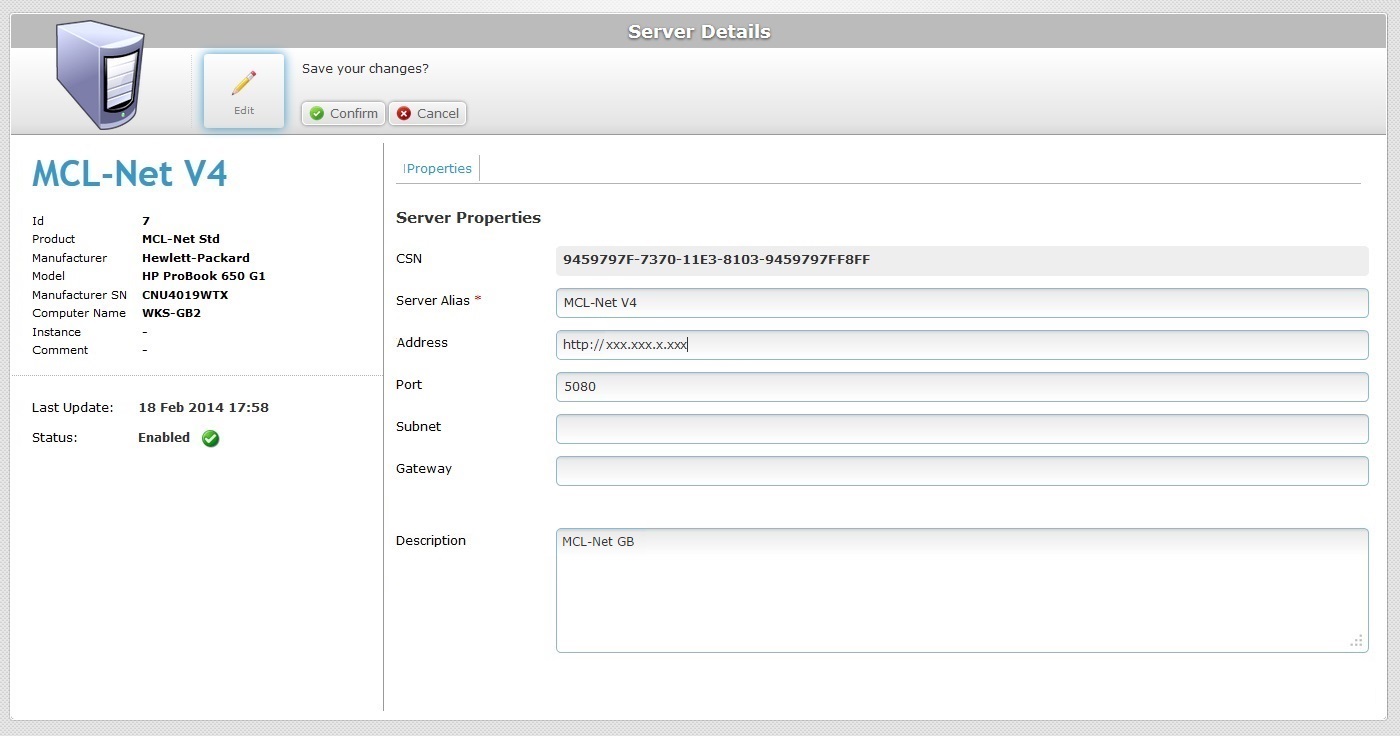
Task: Select serial number CNU4019WTX
Action: (185, 295)
